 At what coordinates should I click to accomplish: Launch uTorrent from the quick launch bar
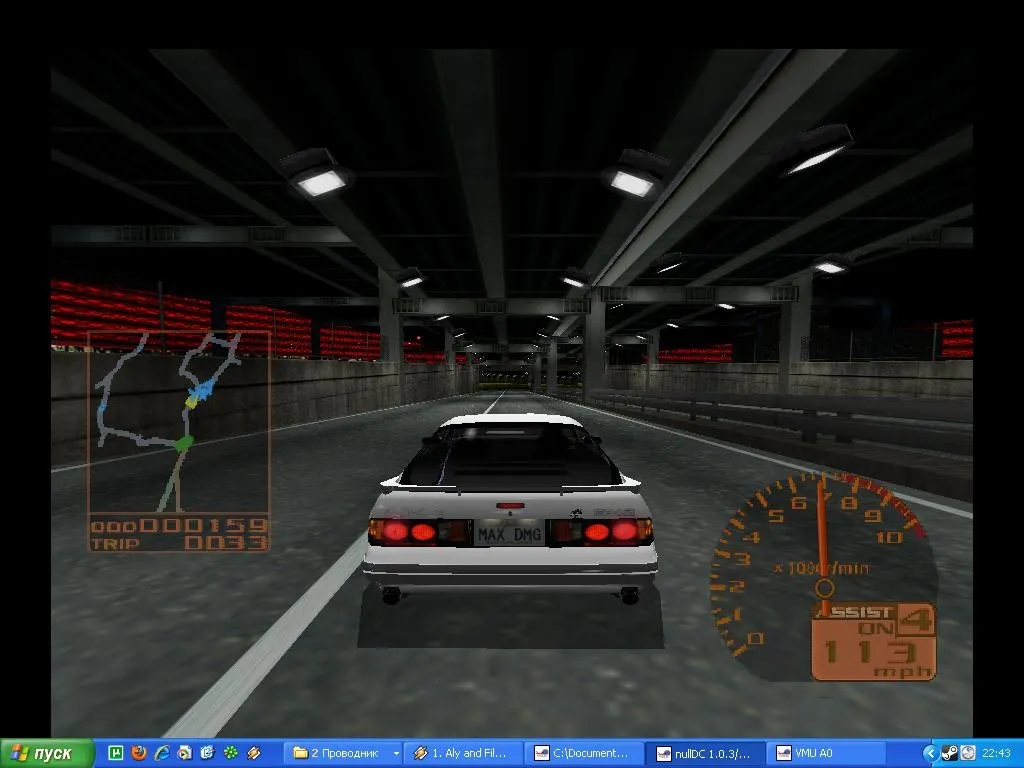click(x=116, y=753)
